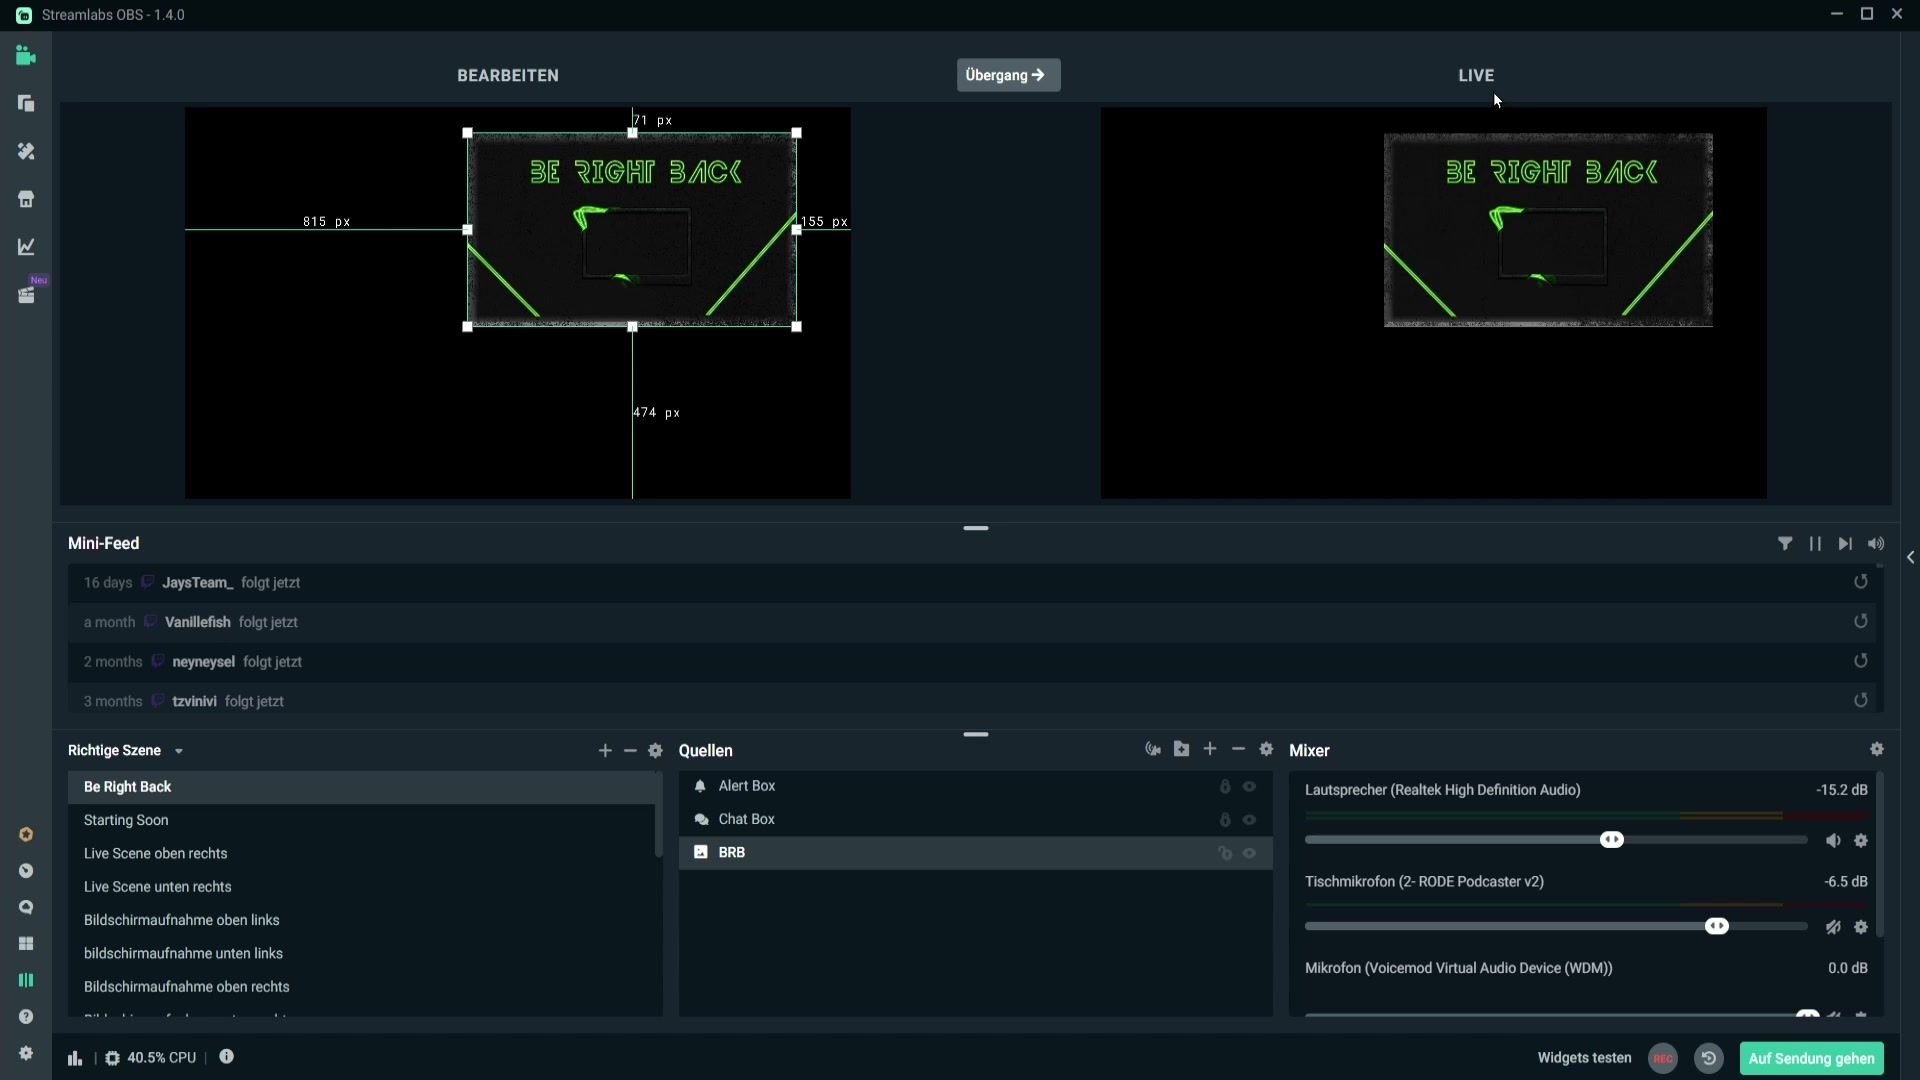
Task: Open the App Store icon in sidebar
Action: point(26,199)
